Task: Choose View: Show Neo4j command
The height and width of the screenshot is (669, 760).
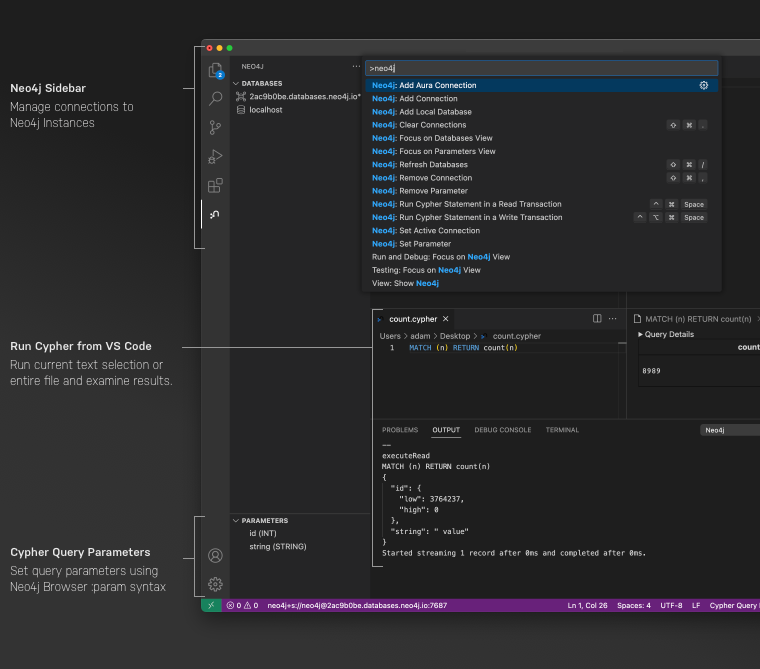Action: 541,284
